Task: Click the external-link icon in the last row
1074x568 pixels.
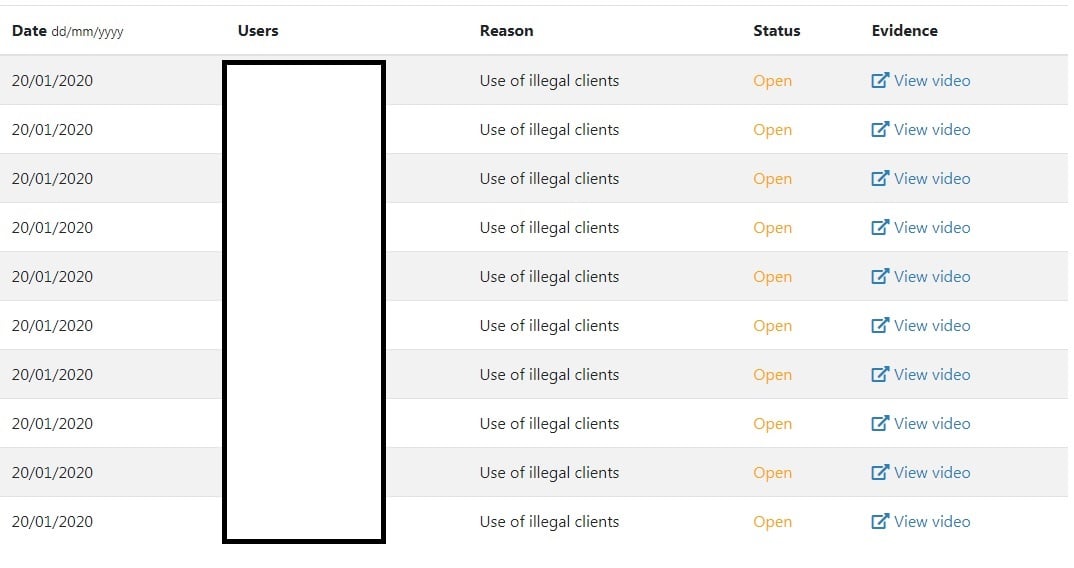Action: point(879,521)
